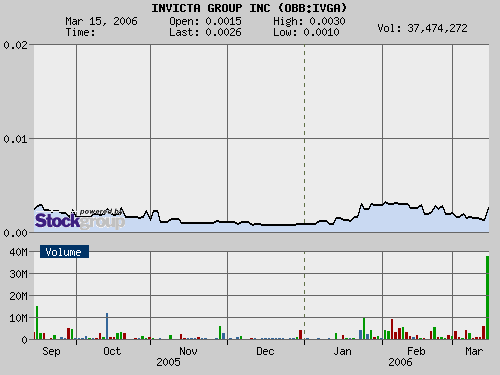The width and height of the screenshot is (500, 375).
Task: Click the 10M volume axis label
Action: click(18, 318)
